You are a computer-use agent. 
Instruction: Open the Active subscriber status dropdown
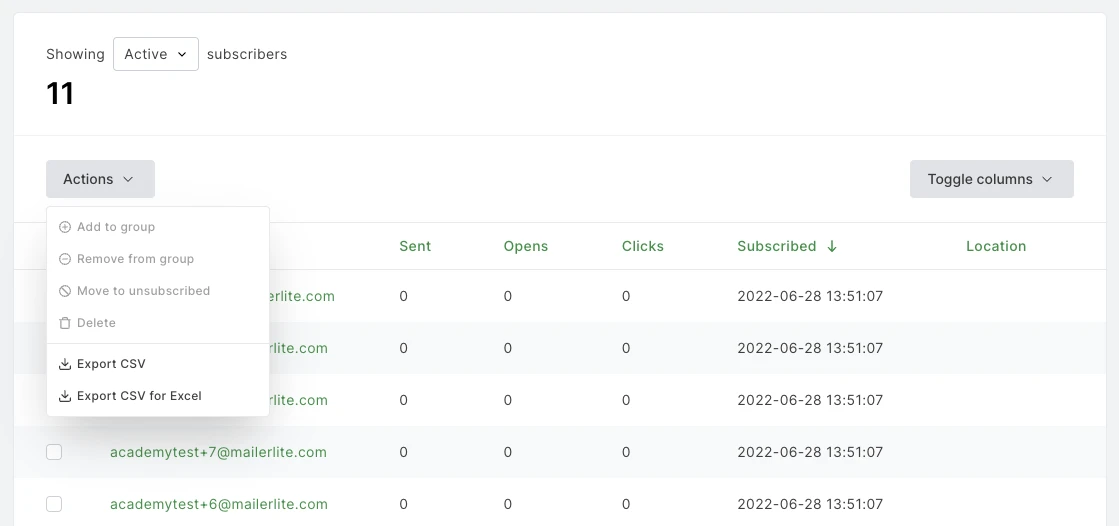pyautogui.click(x=155, y=54)
